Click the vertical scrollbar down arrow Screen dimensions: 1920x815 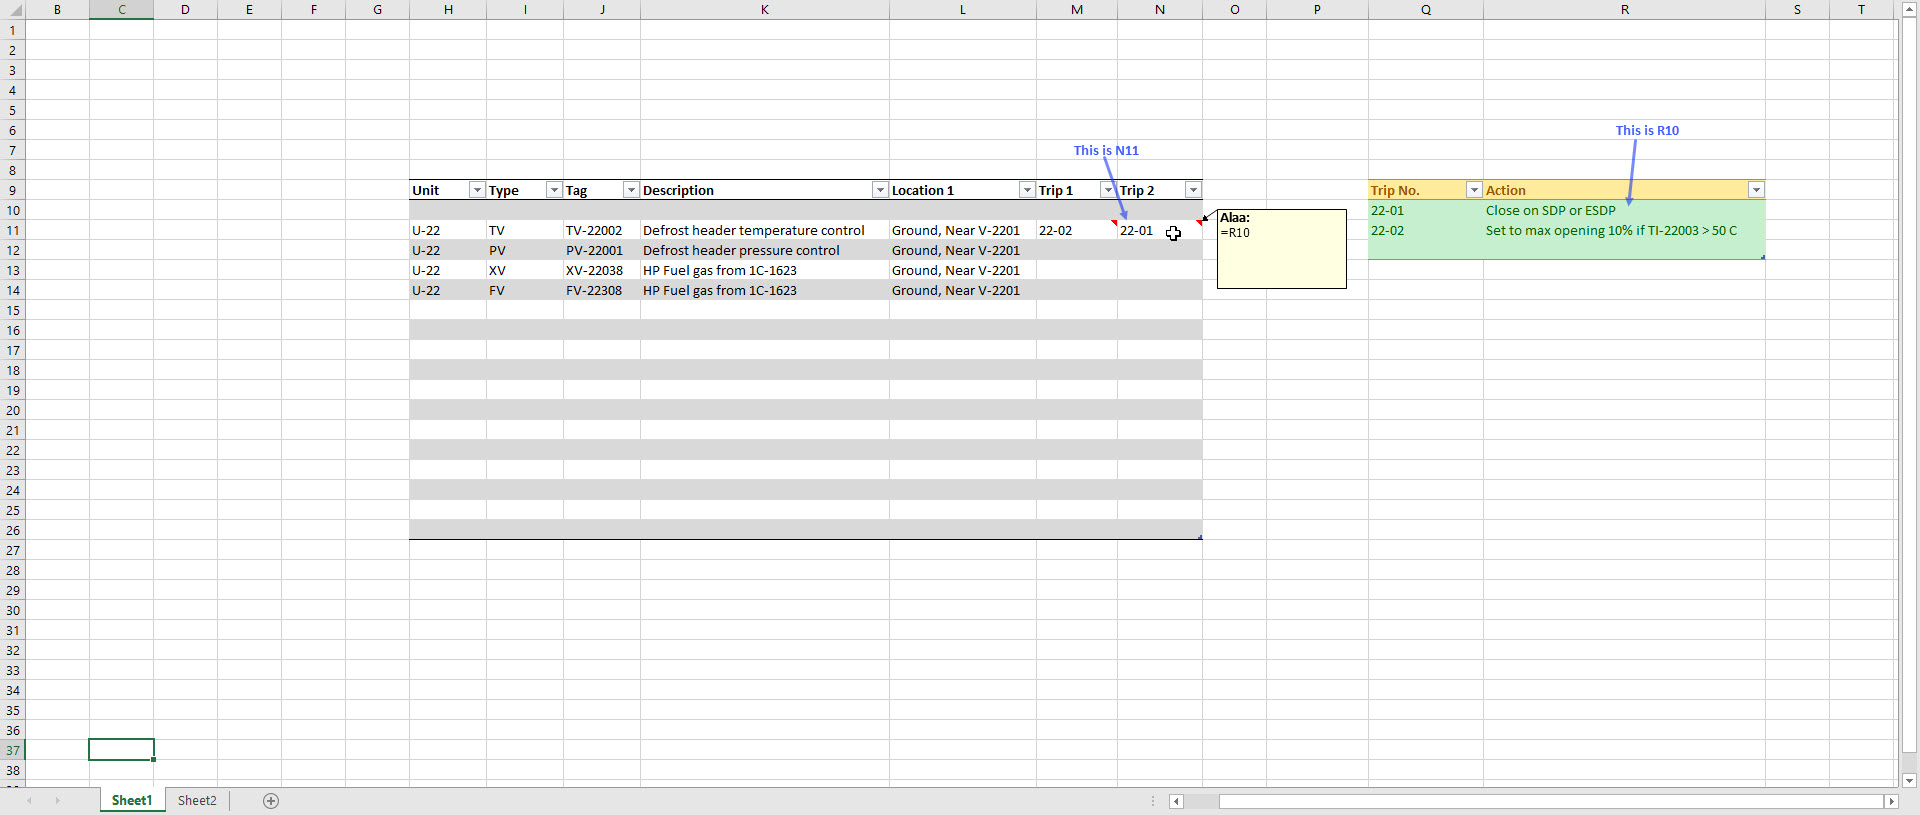coord(1910,781)
